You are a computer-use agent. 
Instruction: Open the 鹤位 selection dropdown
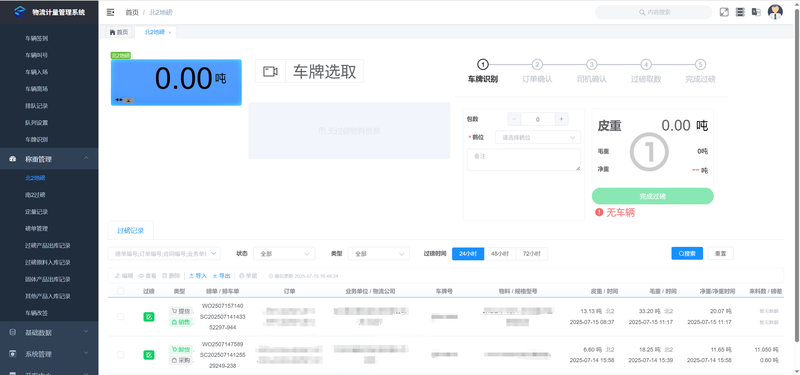[538, 137]
